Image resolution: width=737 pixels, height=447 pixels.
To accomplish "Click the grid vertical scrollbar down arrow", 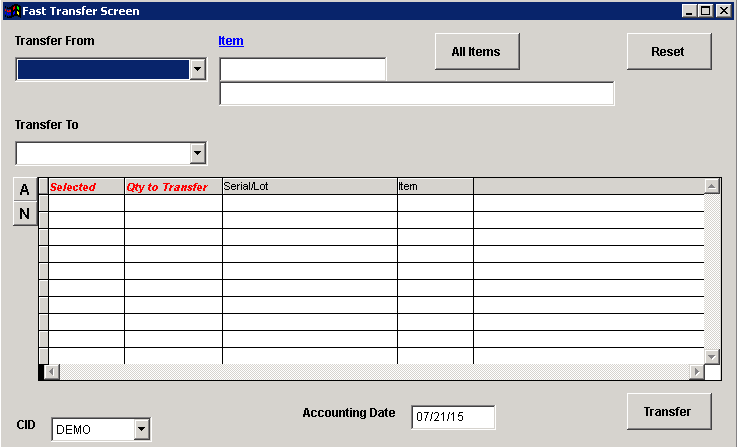I will [712, 357].
